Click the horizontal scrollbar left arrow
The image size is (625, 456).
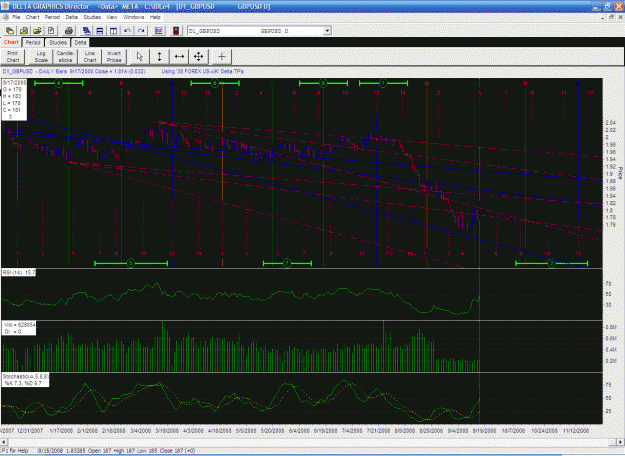(x=4, y=442)
